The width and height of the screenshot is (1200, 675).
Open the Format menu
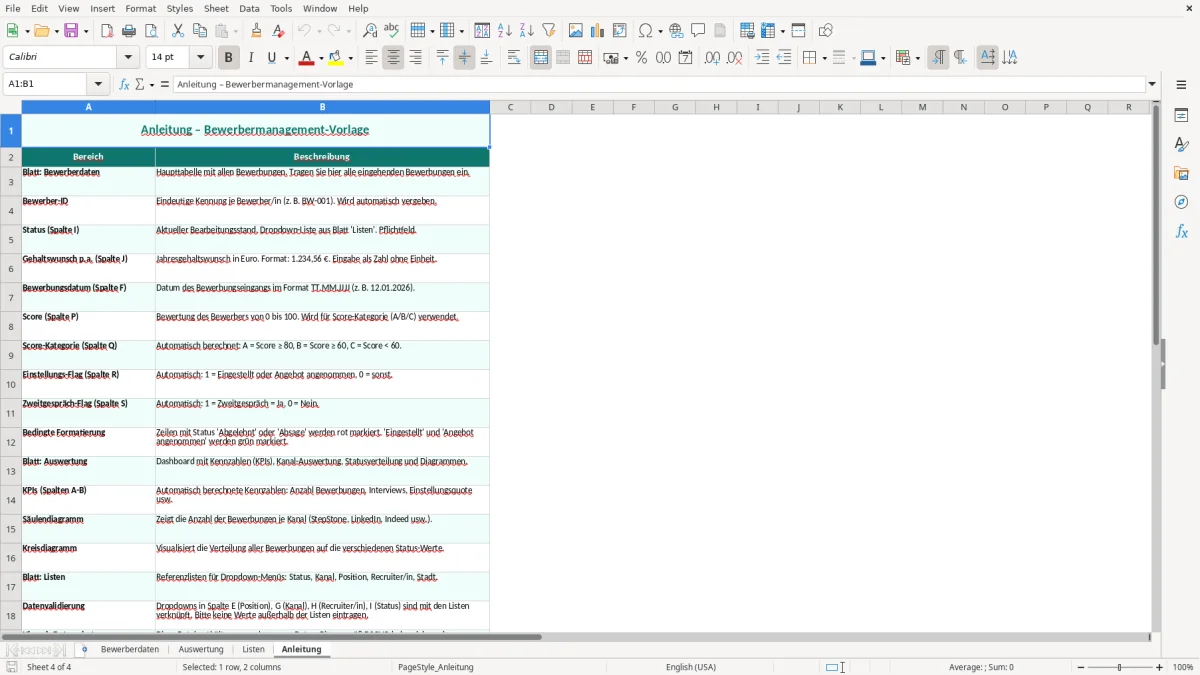pyautogui.click(x=140, y=8)
